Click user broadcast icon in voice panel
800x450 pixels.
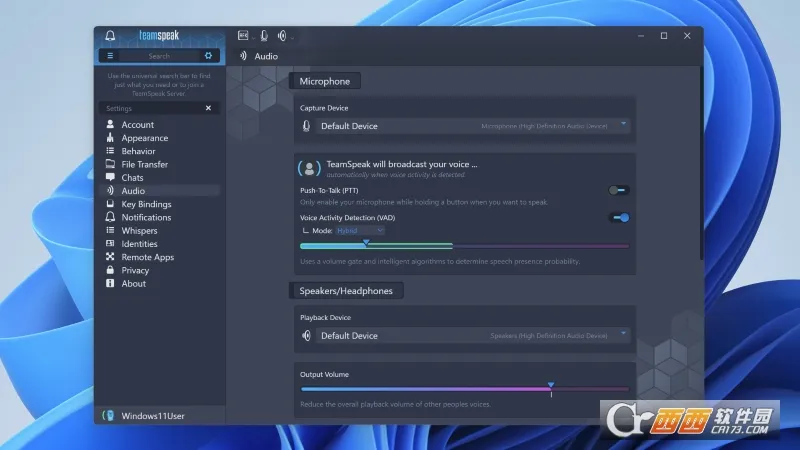click(x=309, y=168)
